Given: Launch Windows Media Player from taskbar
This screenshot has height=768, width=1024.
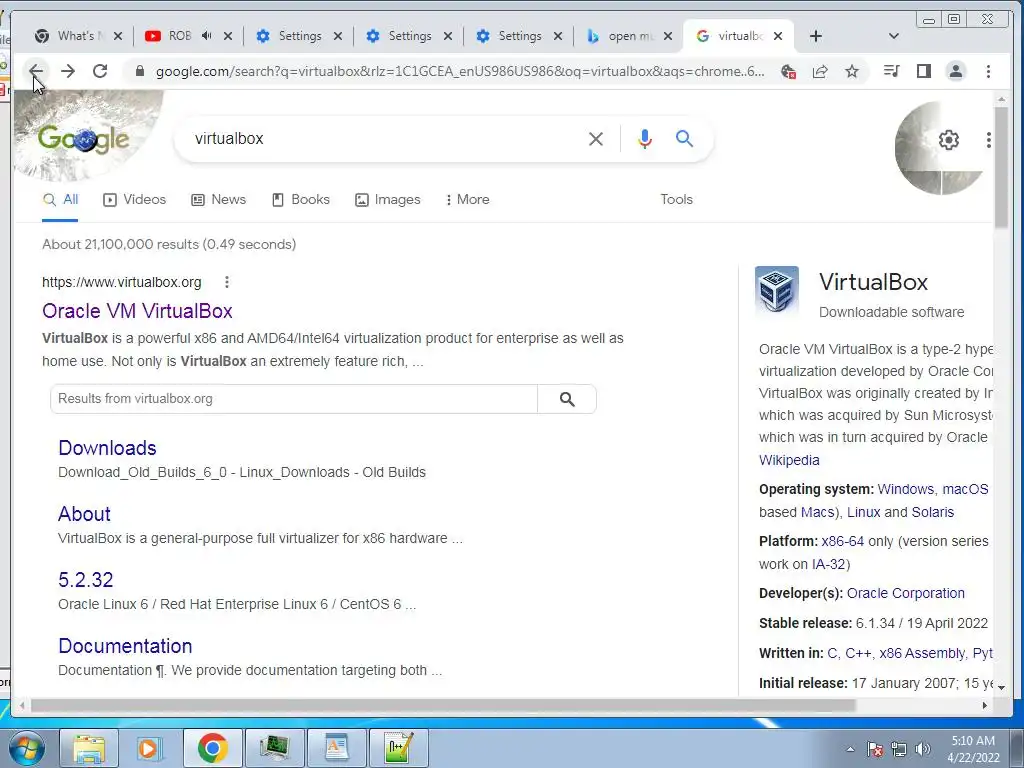Looking at the screenshot, I should [x=150, y=748].
